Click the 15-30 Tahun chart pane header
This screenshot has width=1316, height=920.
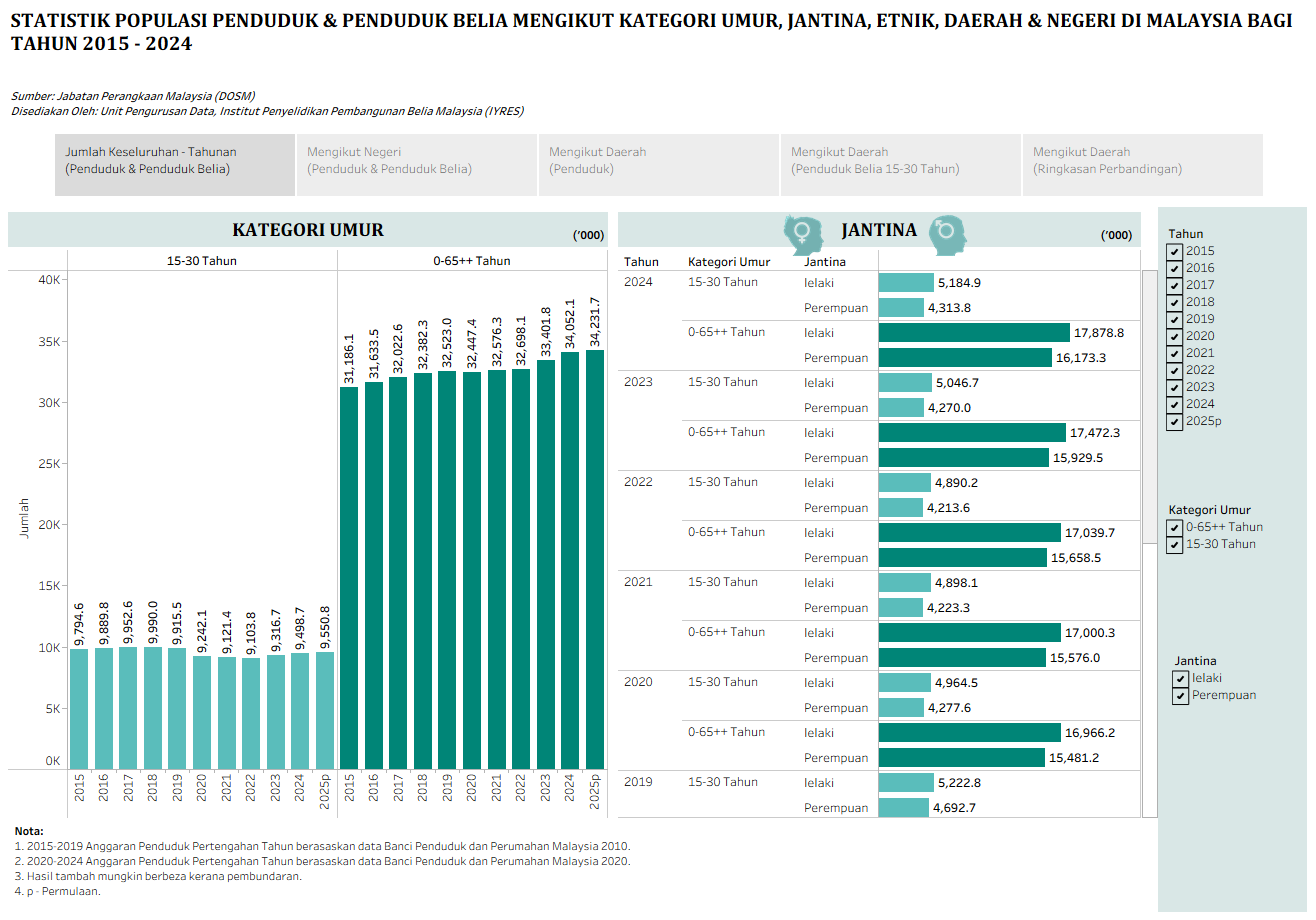click(202, 261)
